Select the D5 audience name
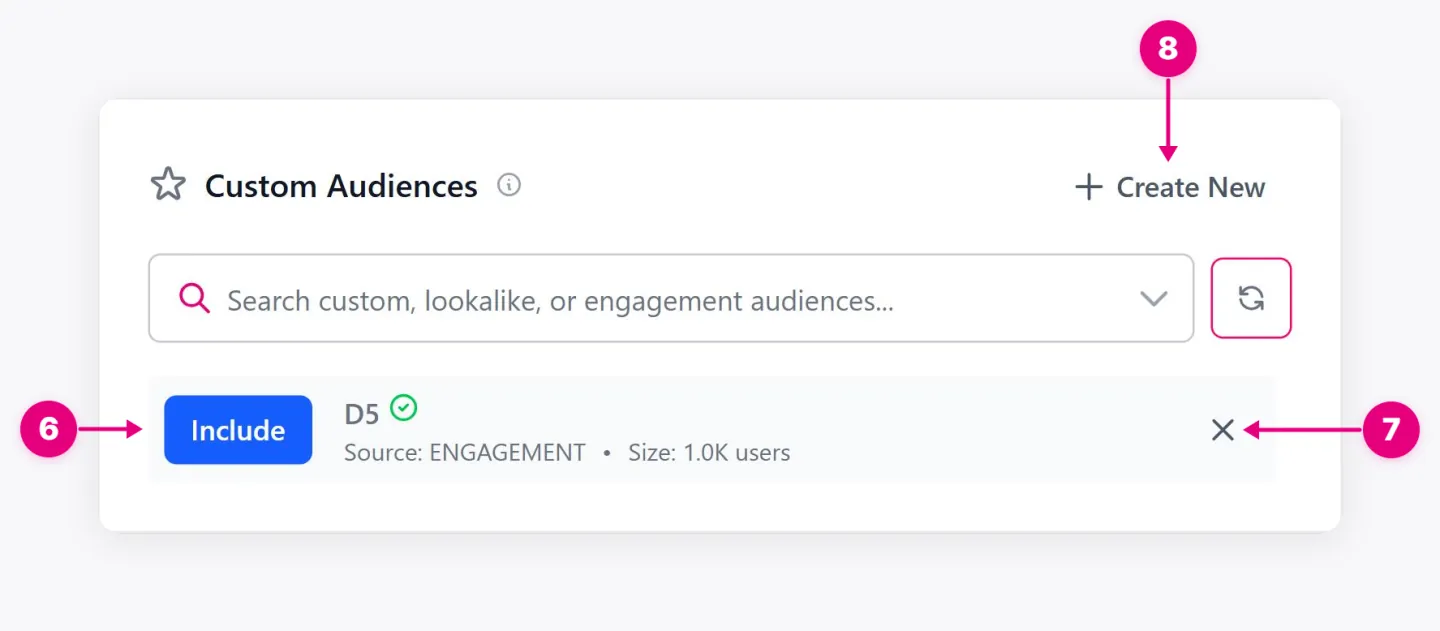Viewport: 1440px width, 631px height. click(362, 414)
